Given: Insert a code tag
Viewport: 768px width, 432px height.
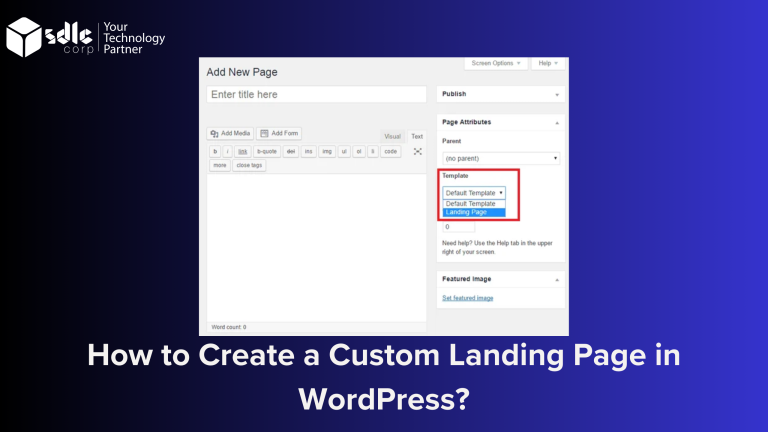Looking at the screenshot, I should (x=390, y=151).
